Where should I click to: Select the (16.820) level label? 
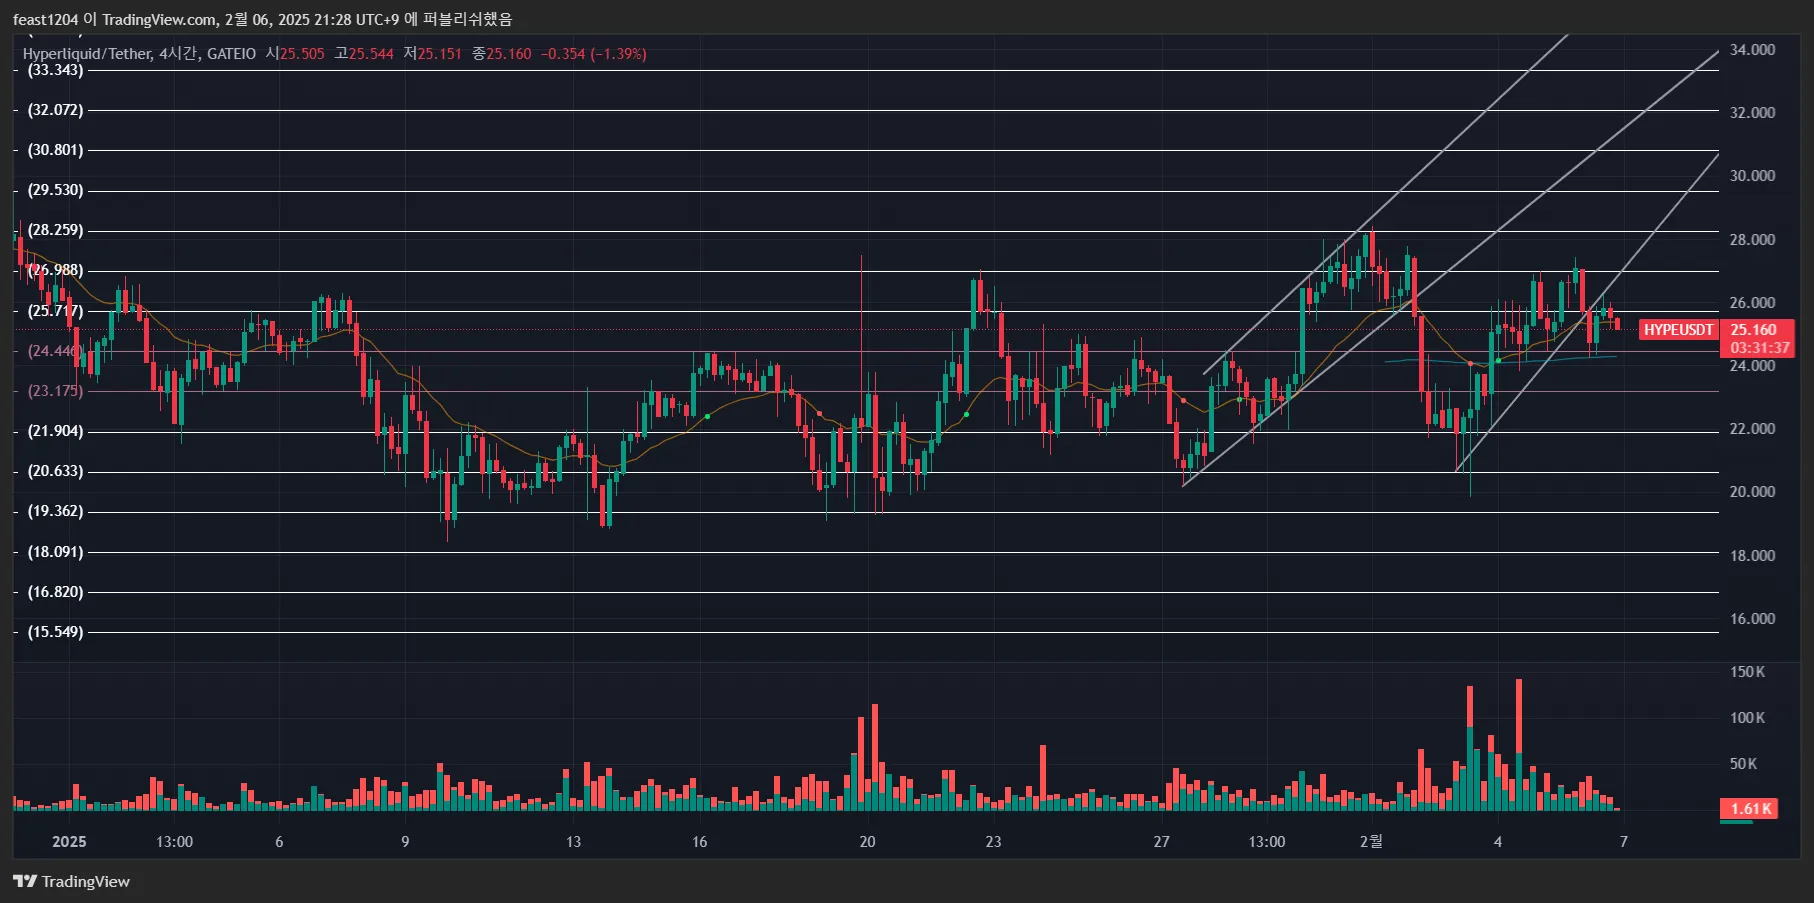coord(55,592)
